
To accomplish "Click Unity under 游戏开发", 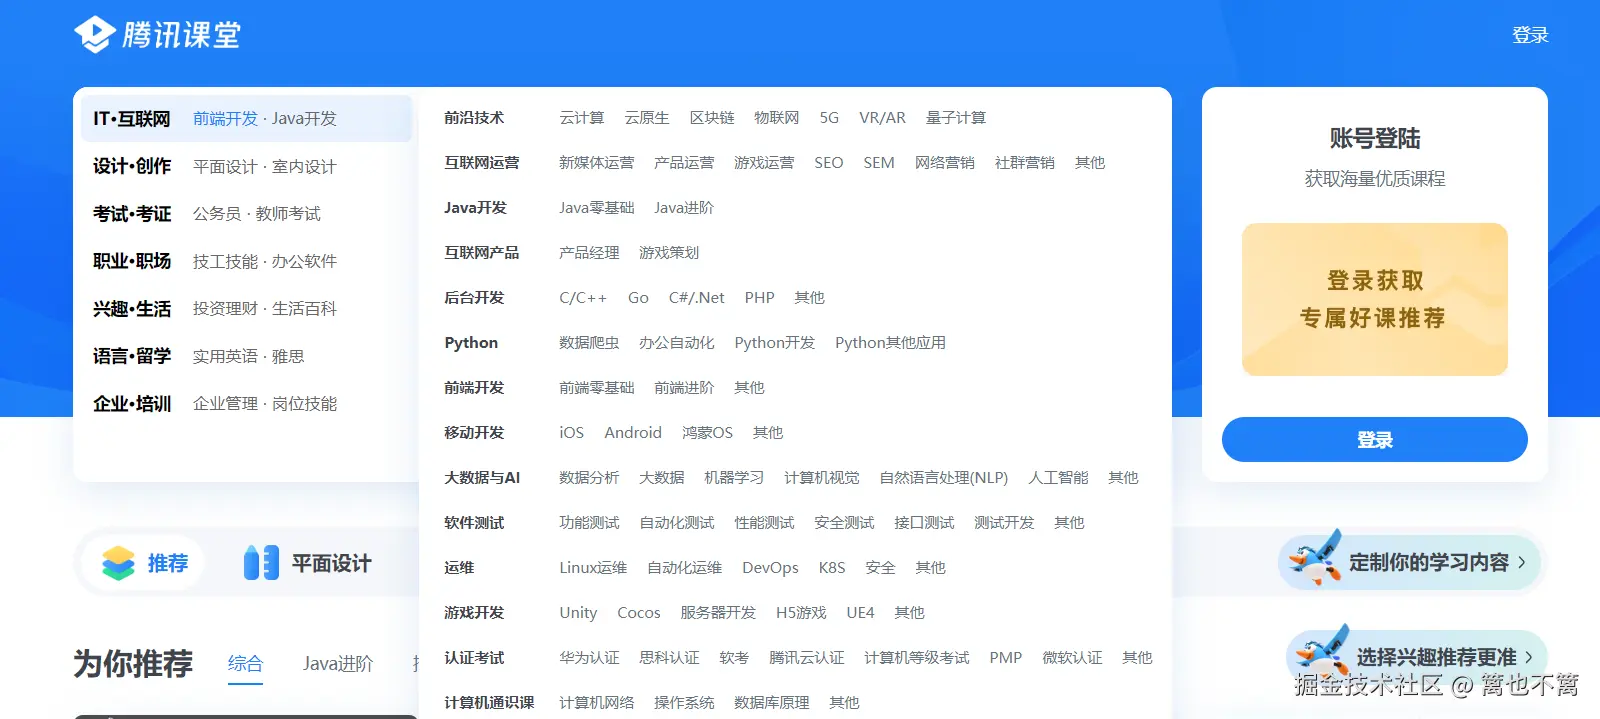I will point(578,613).
